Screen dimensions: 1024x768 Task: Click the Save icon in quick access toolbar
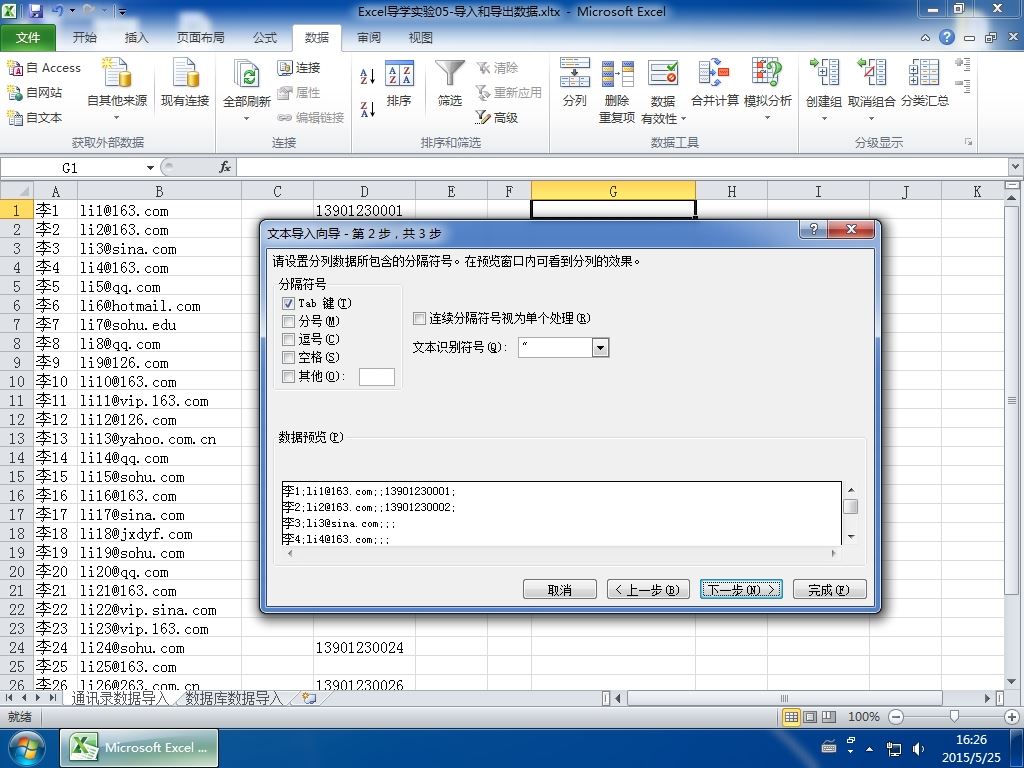click(x=35, y=11)
